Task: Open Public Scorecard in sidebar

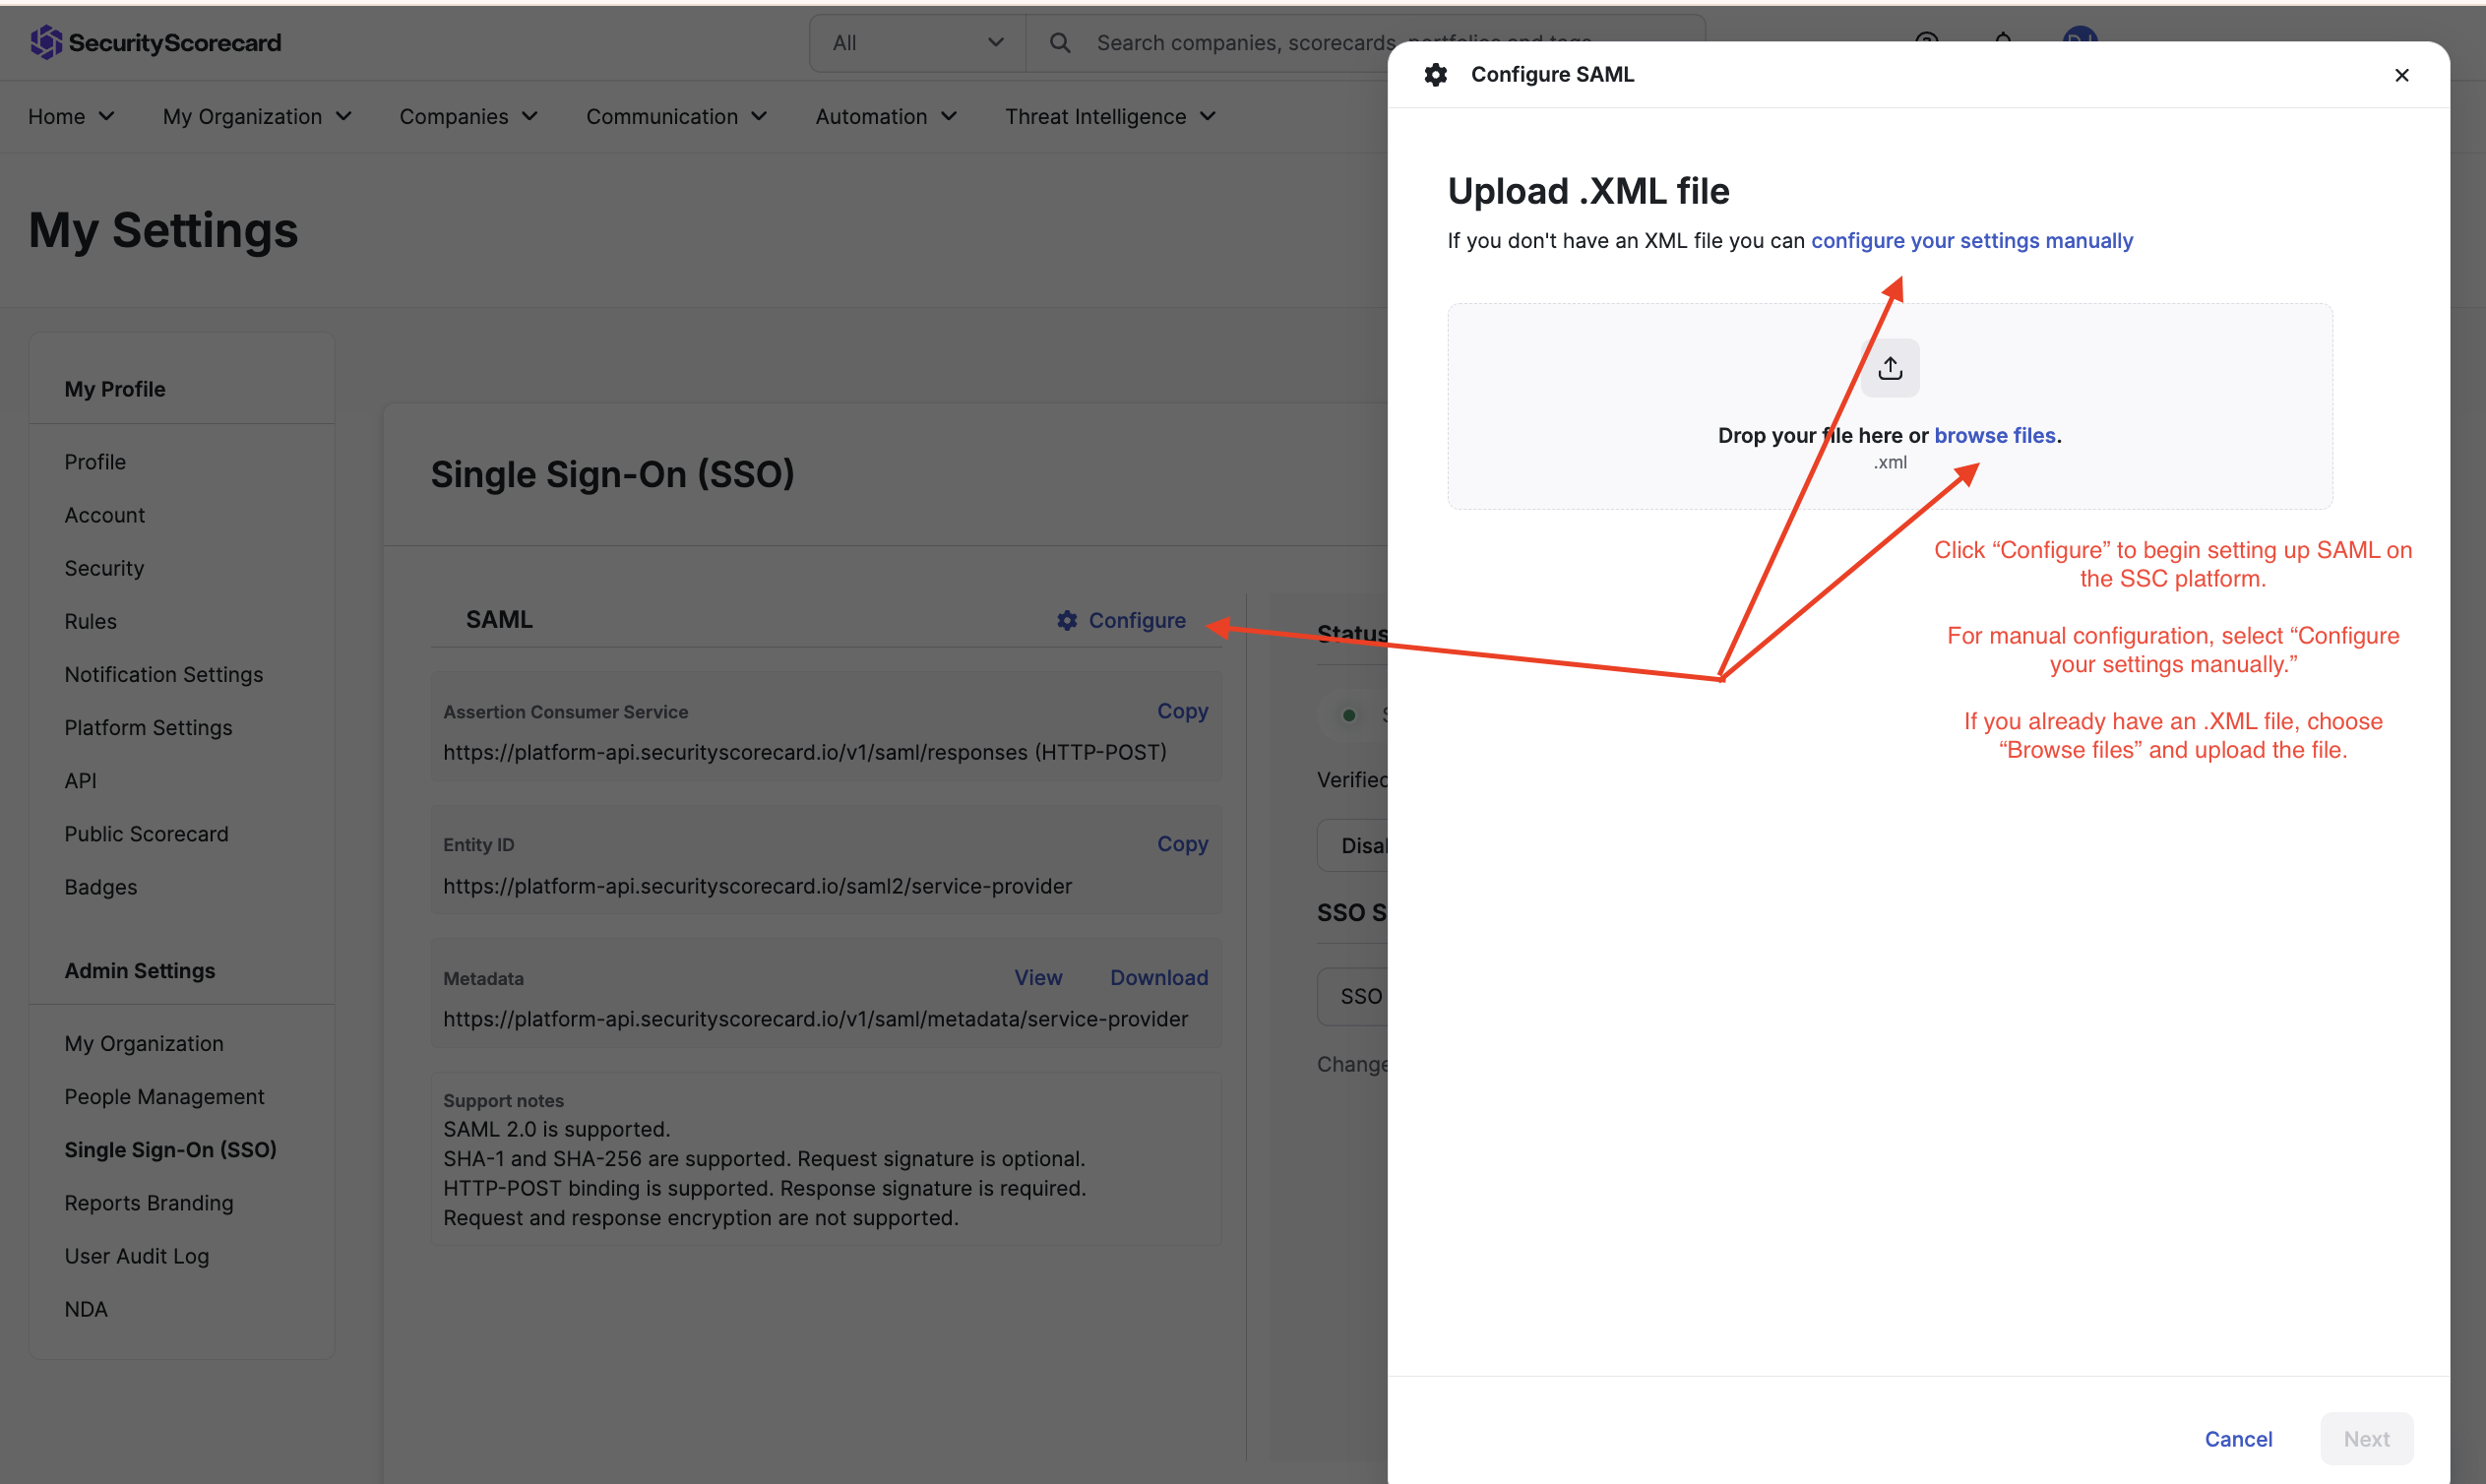Action: [x=147, y=833]
